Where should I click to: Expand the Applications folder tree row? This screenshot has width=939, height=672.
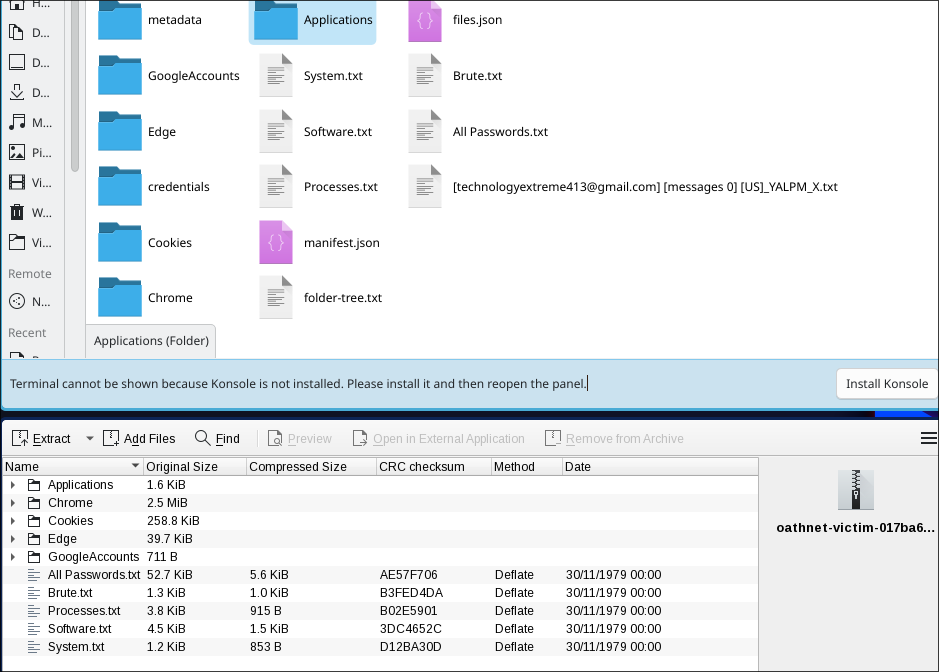coord(13,485)
